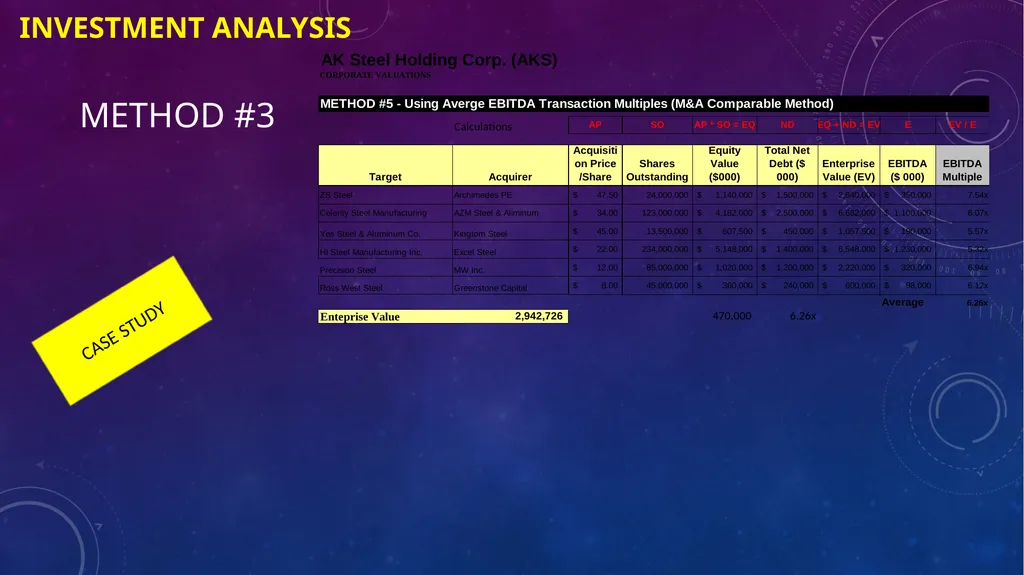Click the 234,000,000 shares outstanding cell

pos(657,250)
